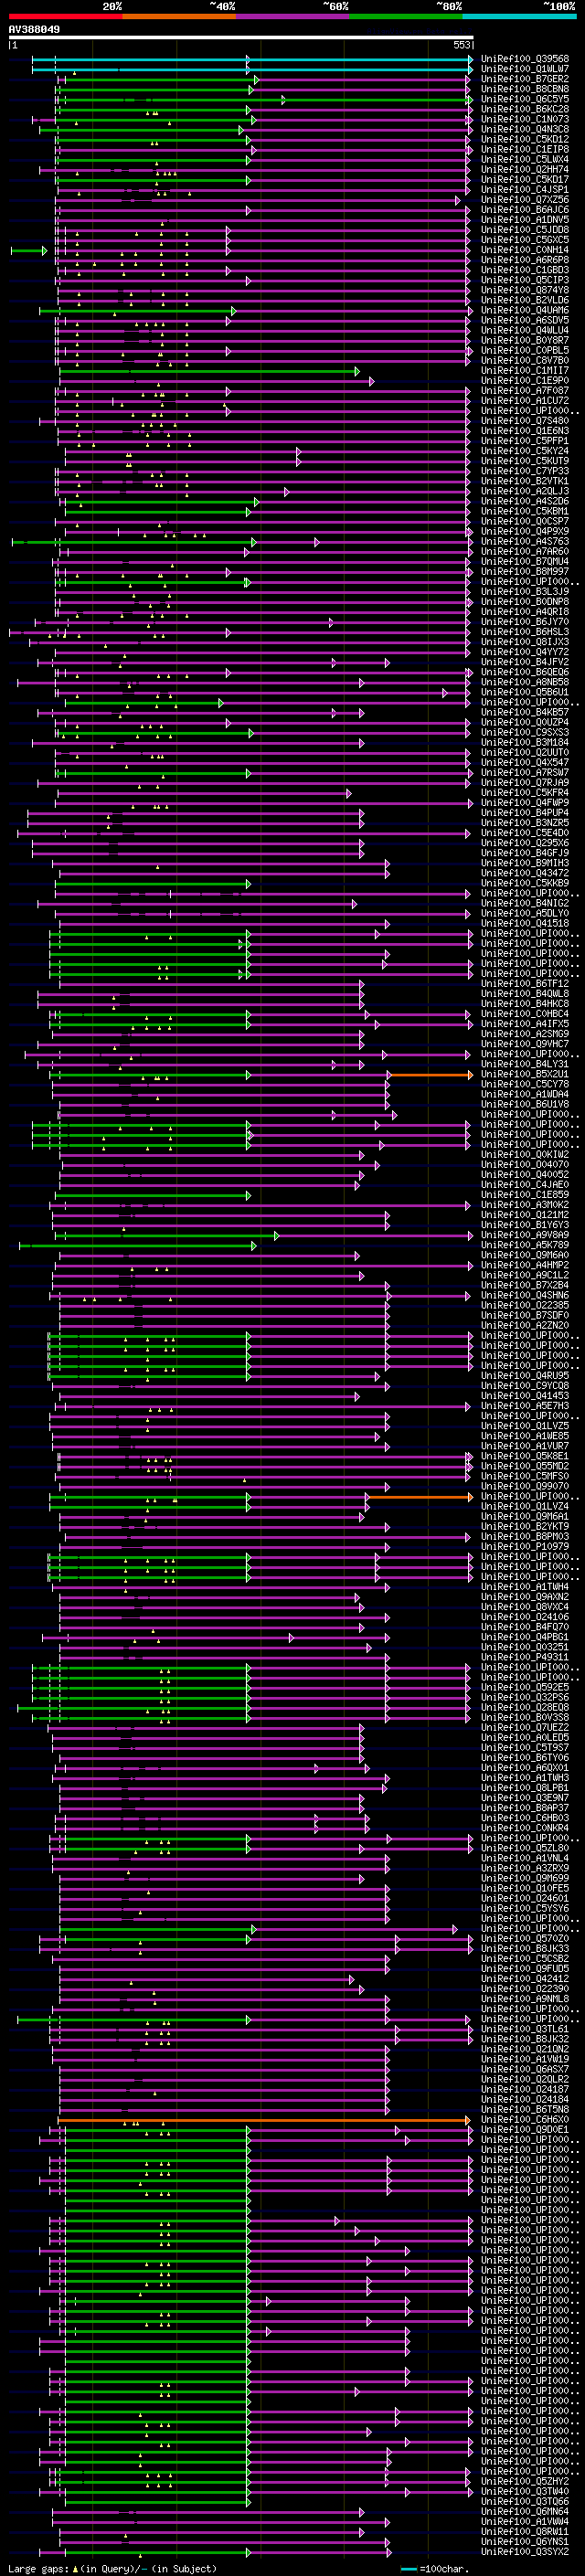Click the UniRef100_C1N073 hit label
This screenshot has width=585, height=2576.
click(524, 119)
